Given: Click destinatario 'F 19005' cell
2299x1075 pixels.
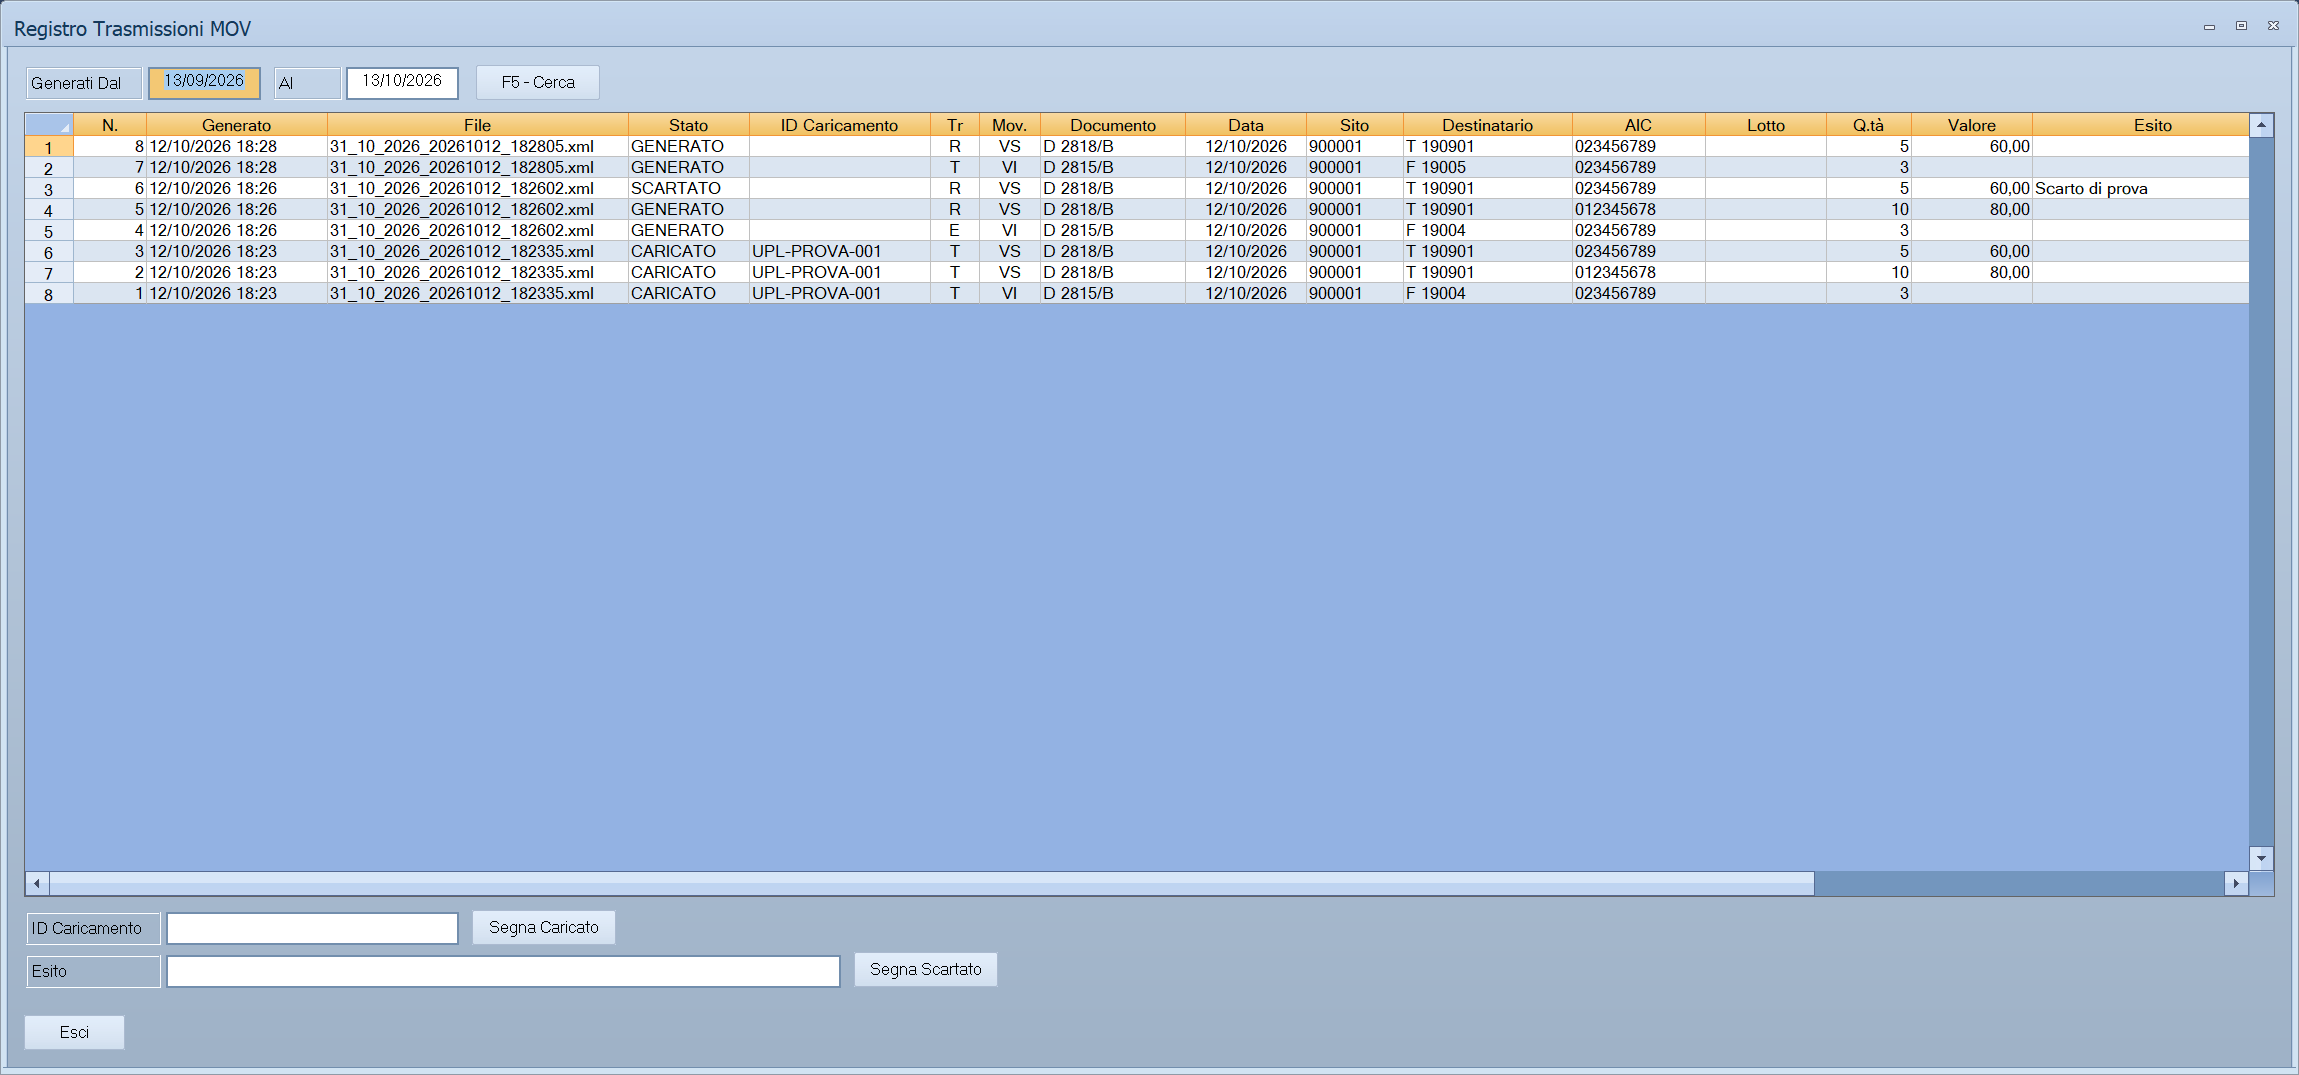Looking at the screenshot, I should click(1488, 167).
